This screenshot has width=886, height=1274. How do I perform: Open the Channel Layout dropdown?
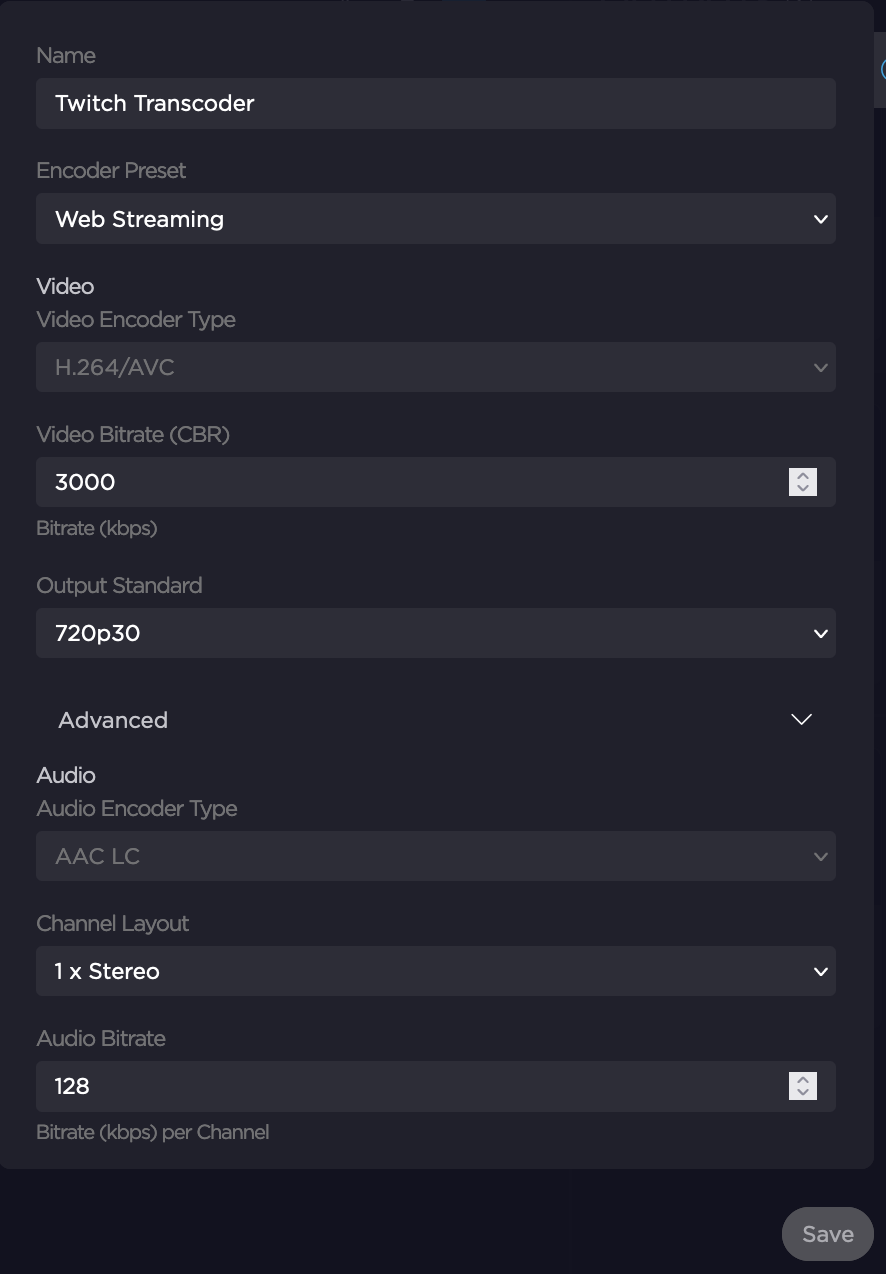click(436, 971)
